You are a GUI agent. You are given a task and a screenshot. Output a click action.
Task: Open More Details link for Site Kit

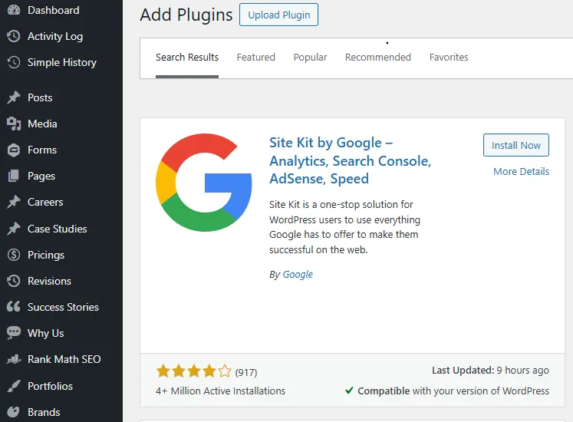point(521,171)
